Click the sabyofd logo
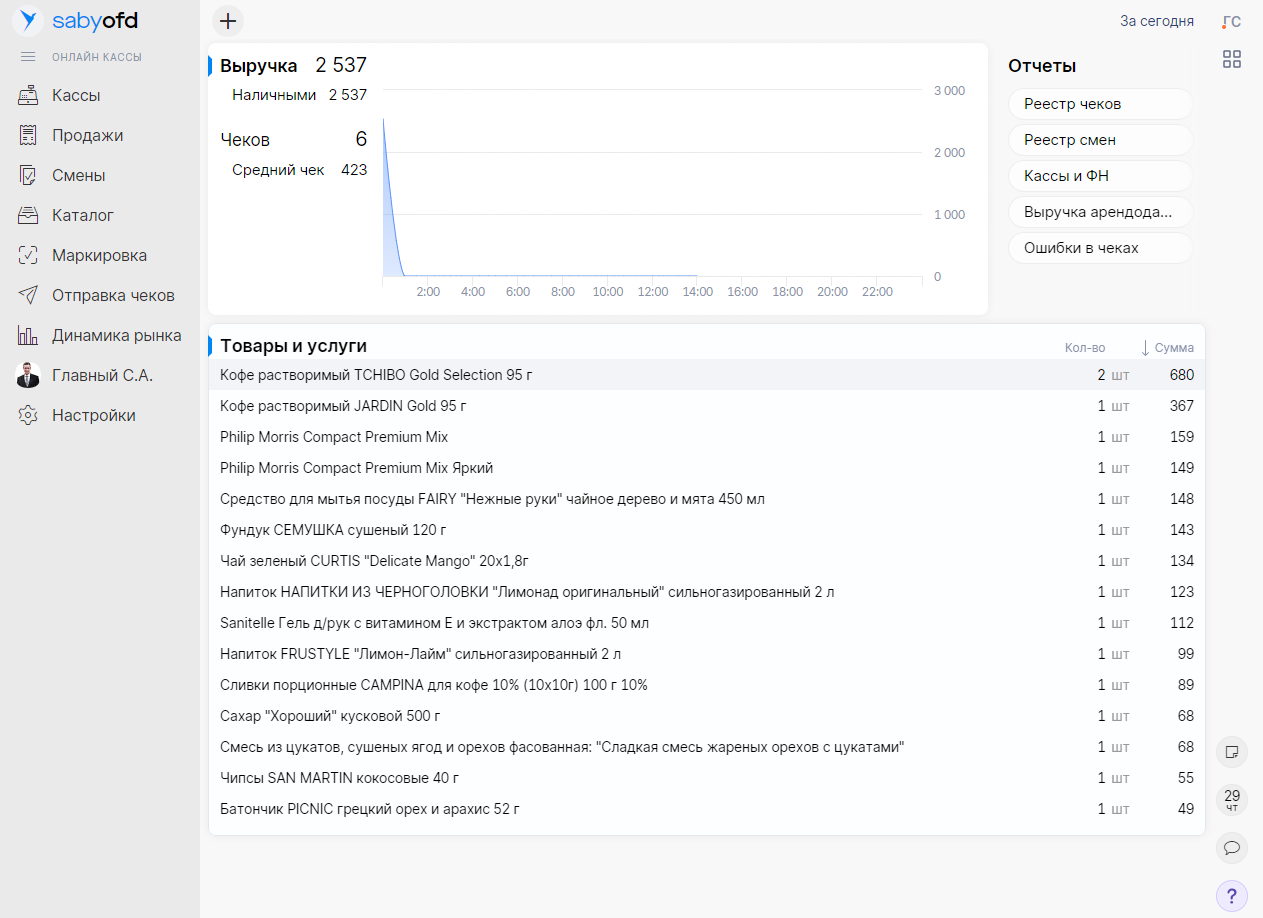 click(75, 21)
